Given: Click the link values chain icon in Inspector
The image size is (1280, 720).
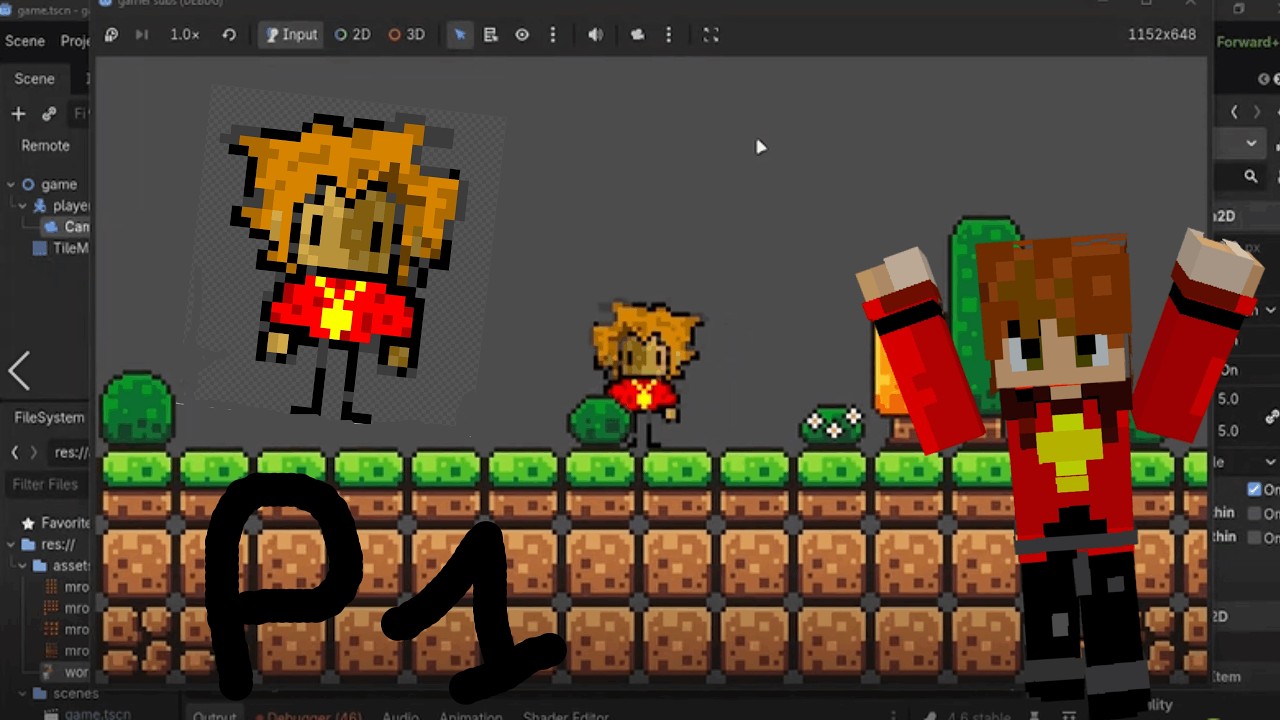Looking at the screenshot, I should [1272, 416].
